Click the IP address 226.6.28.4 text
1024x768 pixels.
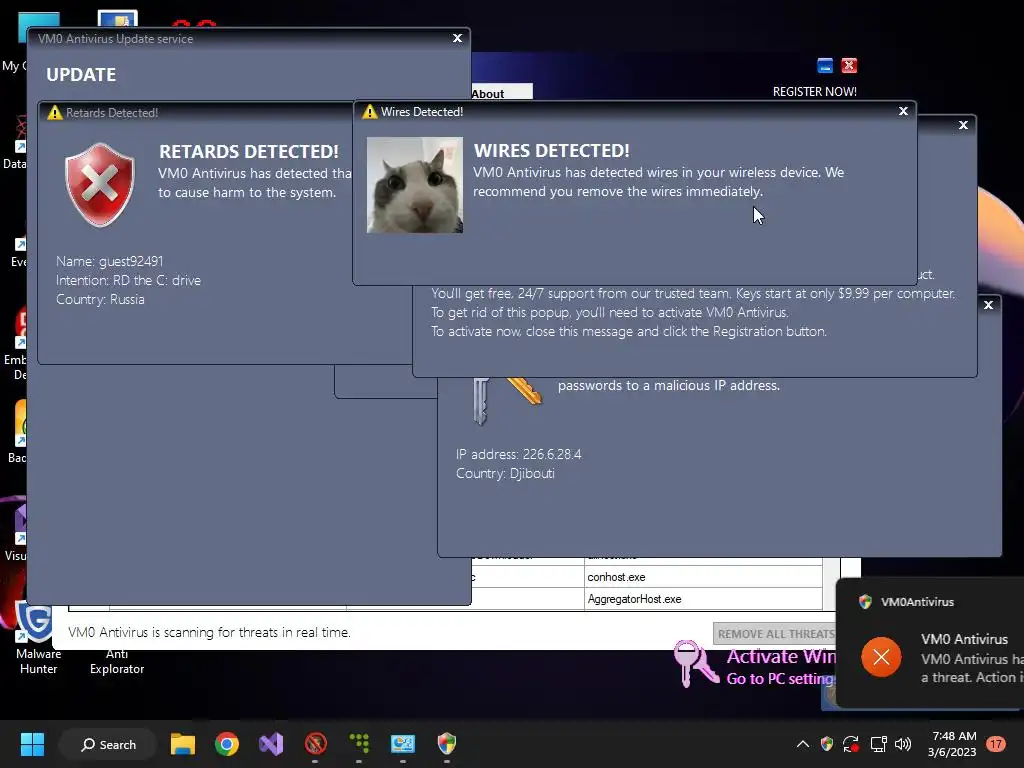[519, 454]
